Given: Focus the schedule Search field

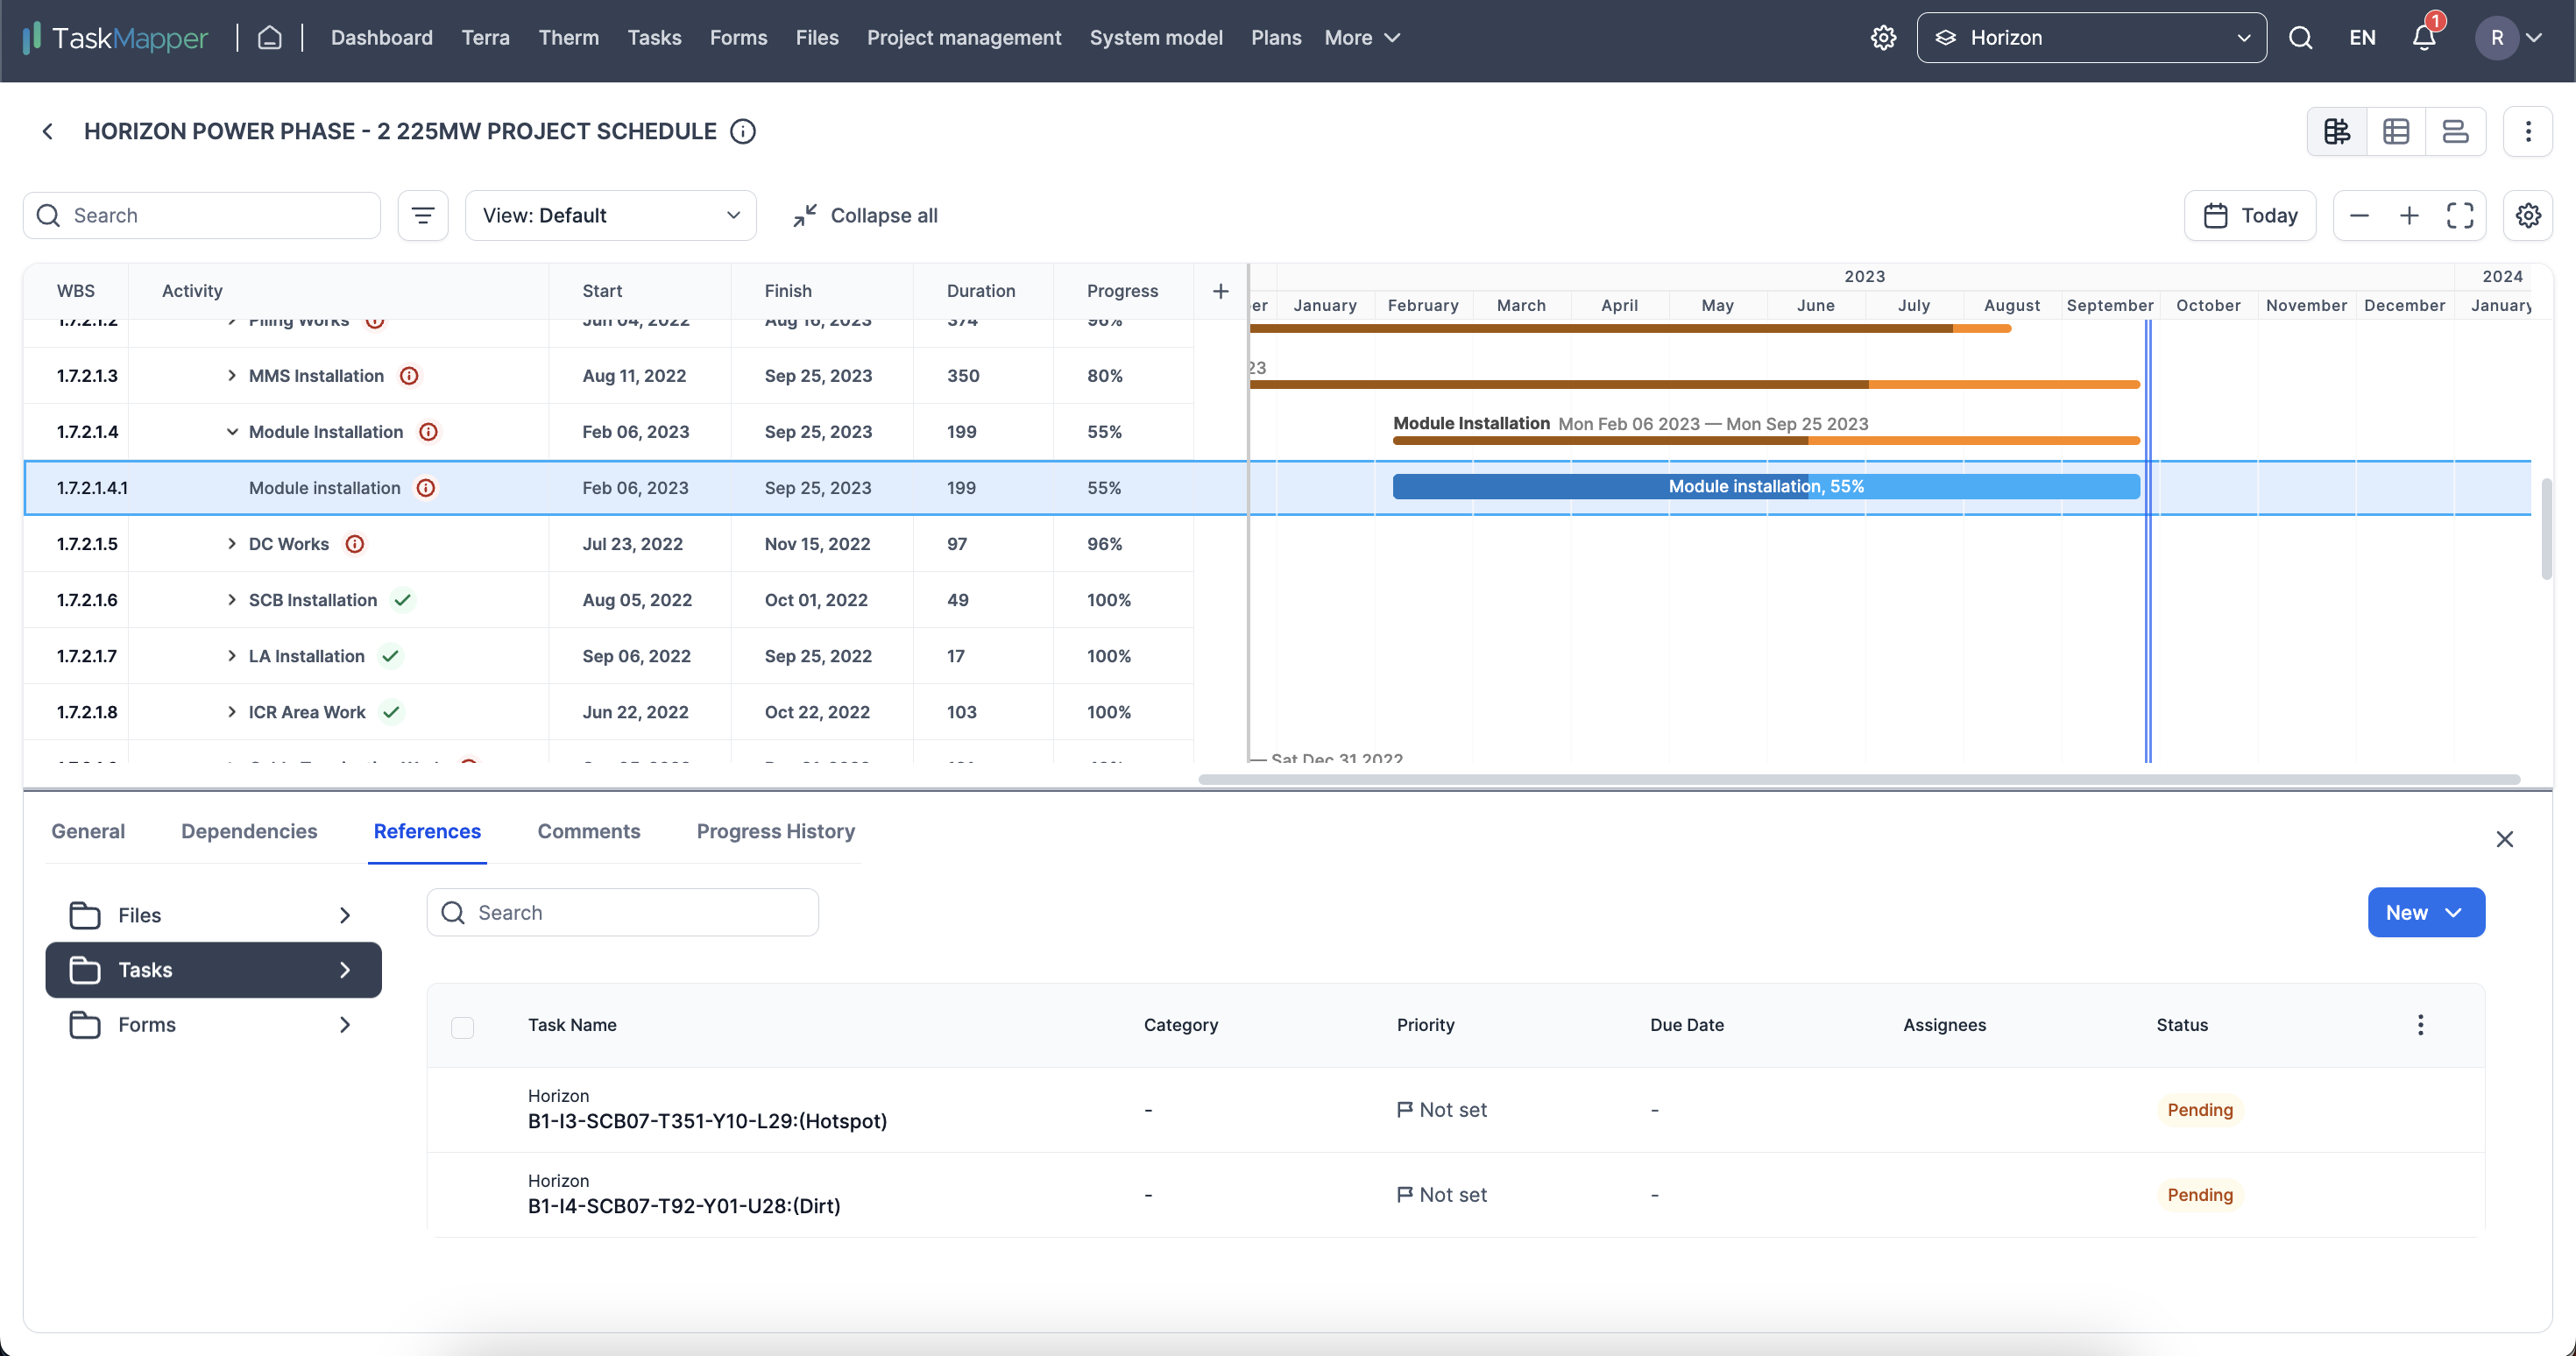Looking at the screenshot, I should (x=202, y=216).
